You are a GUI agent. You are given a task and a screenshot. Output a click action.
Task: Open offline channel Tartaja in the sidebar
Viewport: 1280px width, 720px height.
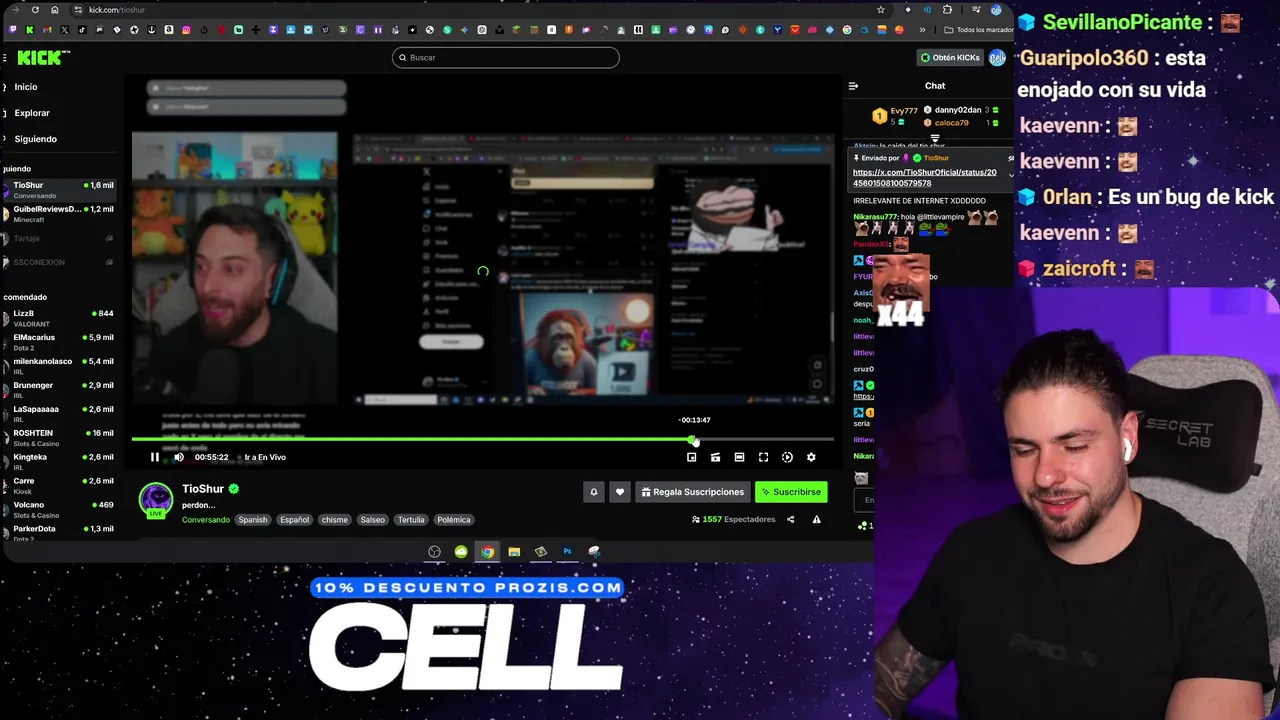[60, 238]
